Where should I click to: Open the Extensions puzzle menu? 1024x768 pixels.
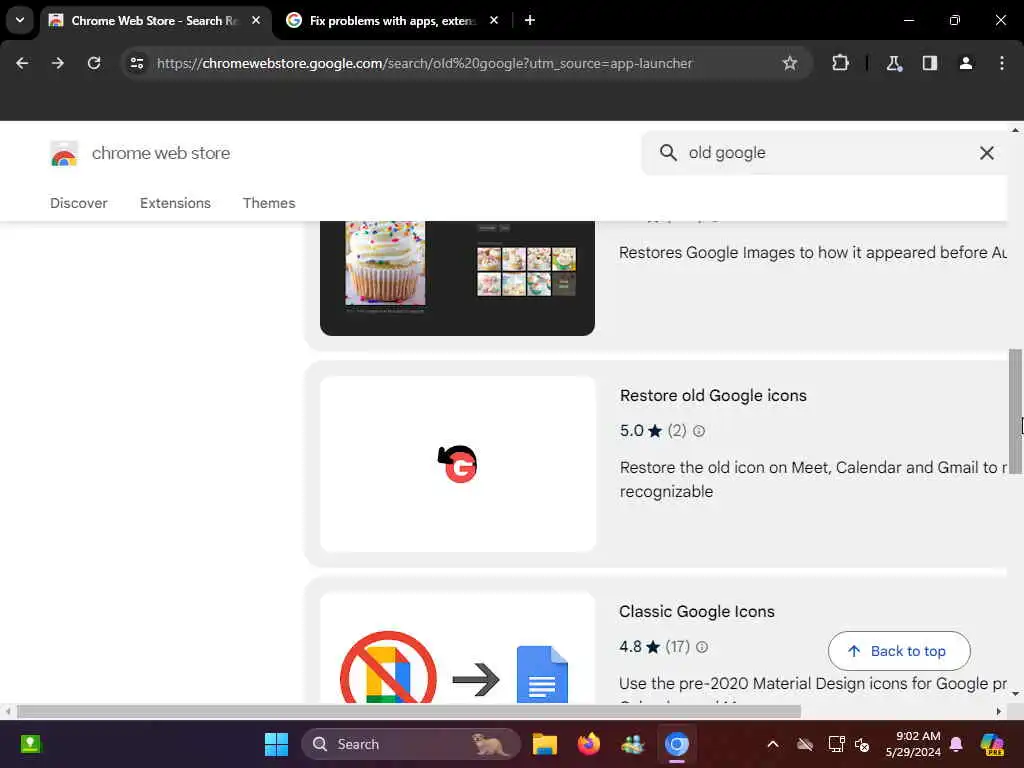840,63
